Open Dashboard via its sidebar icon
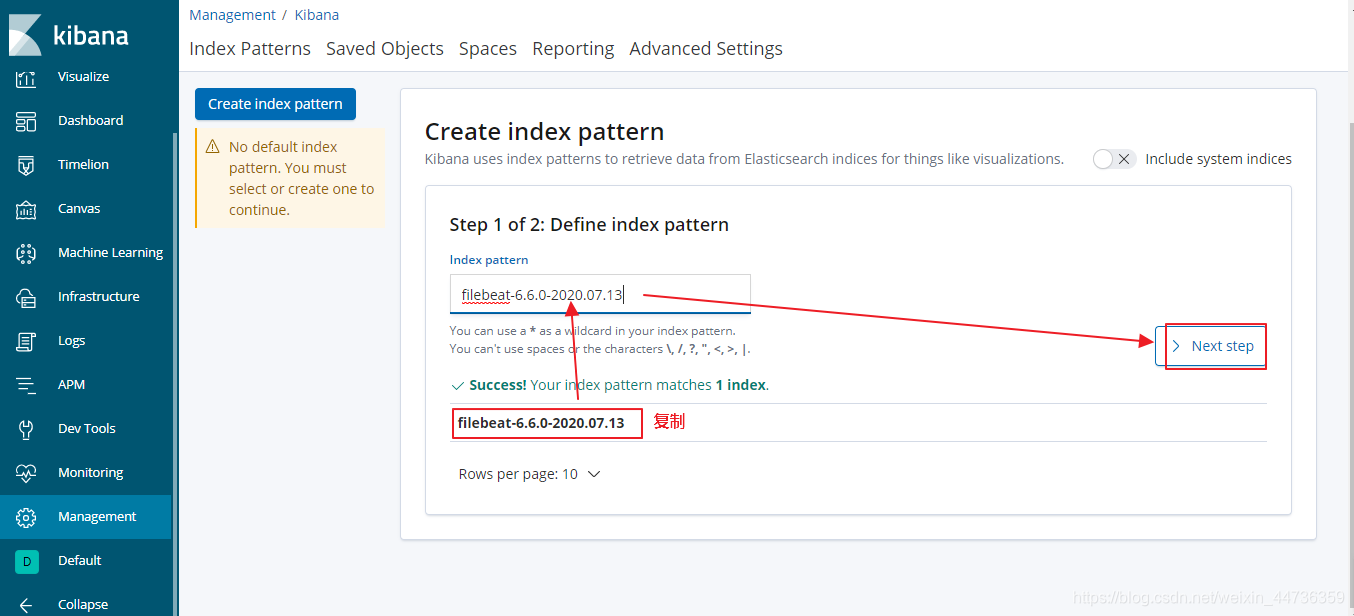 [26, 121]
